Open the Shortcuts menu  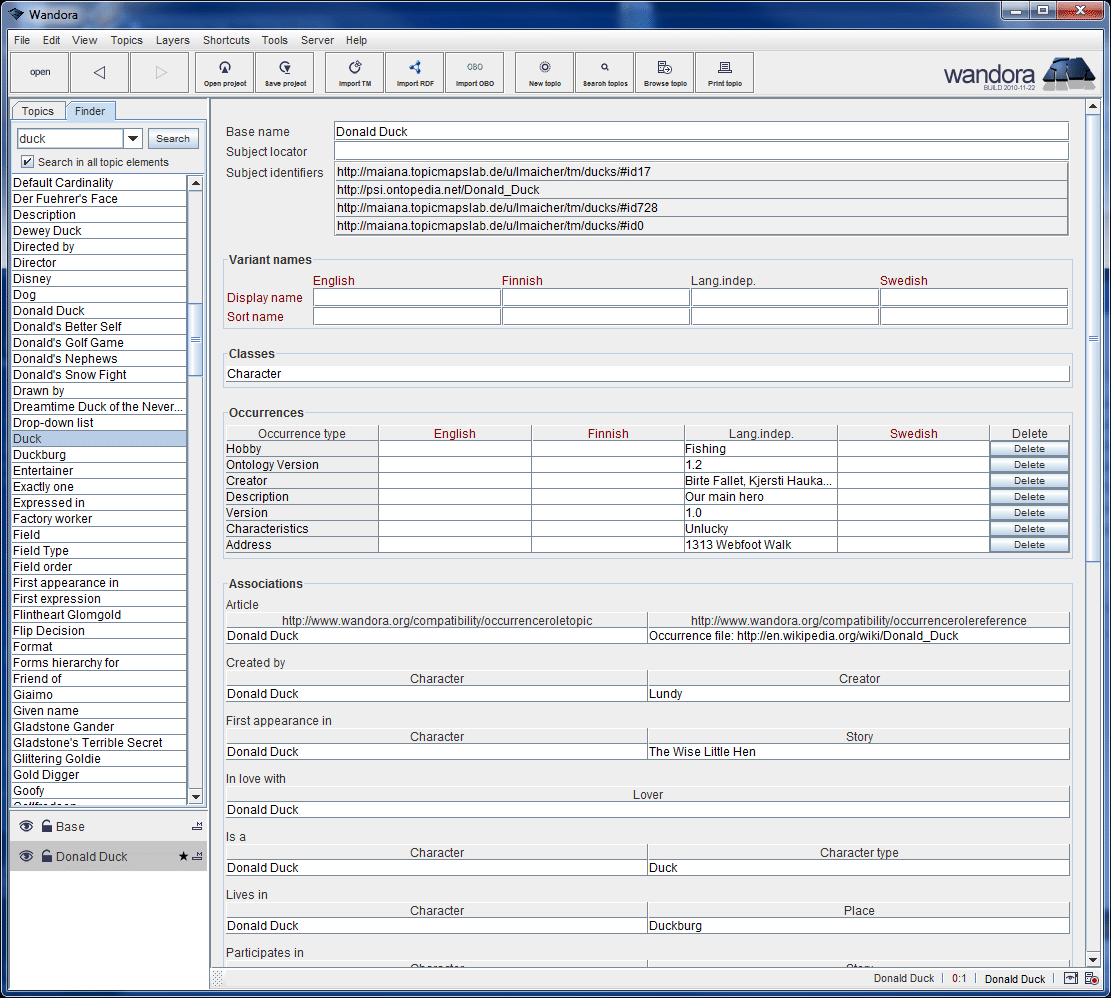coord(226,40)
